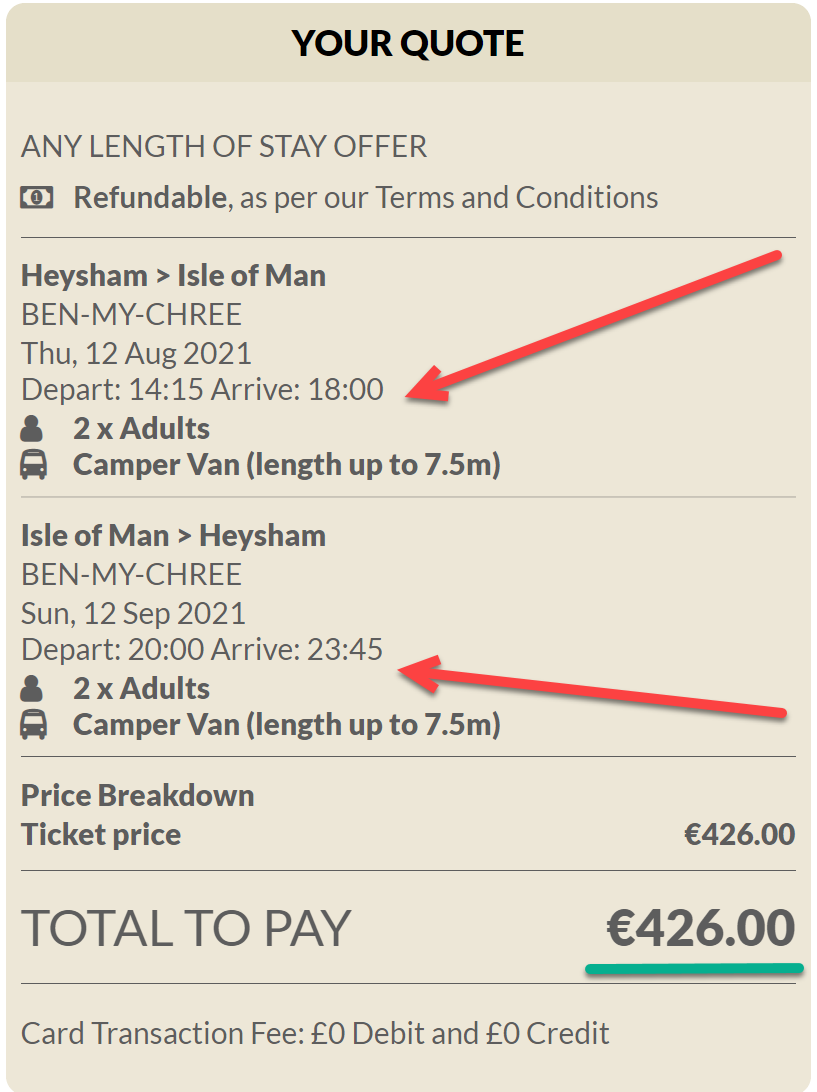Select the ANY LENGTH OF STAY OFFER text

224,147
